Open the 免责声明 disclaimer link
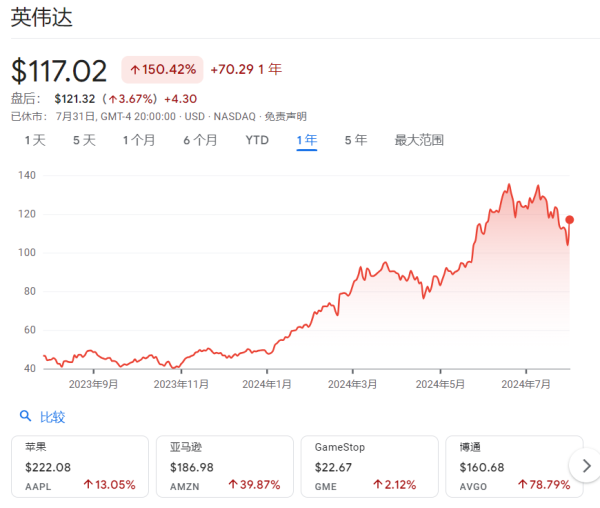 [x=285, y=116]
